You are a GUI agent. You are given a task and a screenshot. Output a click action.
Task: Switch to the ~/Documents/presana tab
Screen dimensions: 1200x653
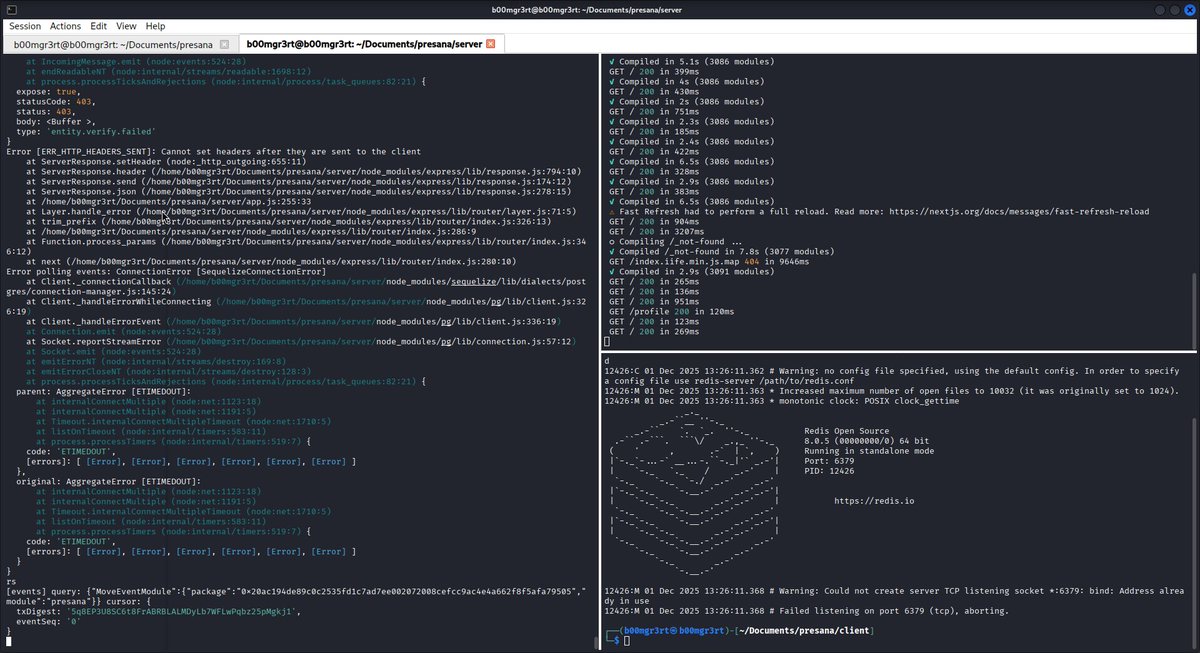click(x=112, y=45)
